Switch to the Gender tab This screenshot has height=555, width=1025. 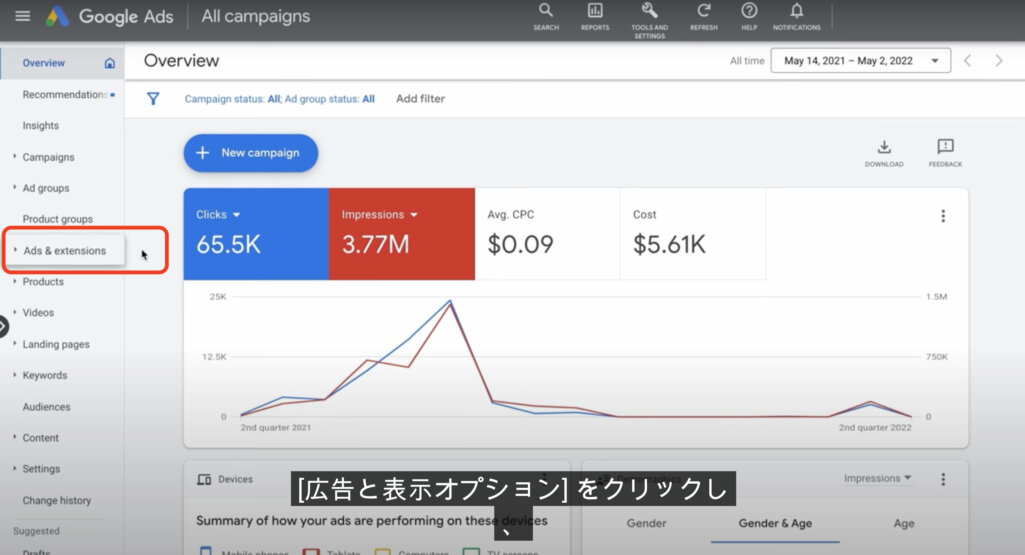(x=646, y=523)
